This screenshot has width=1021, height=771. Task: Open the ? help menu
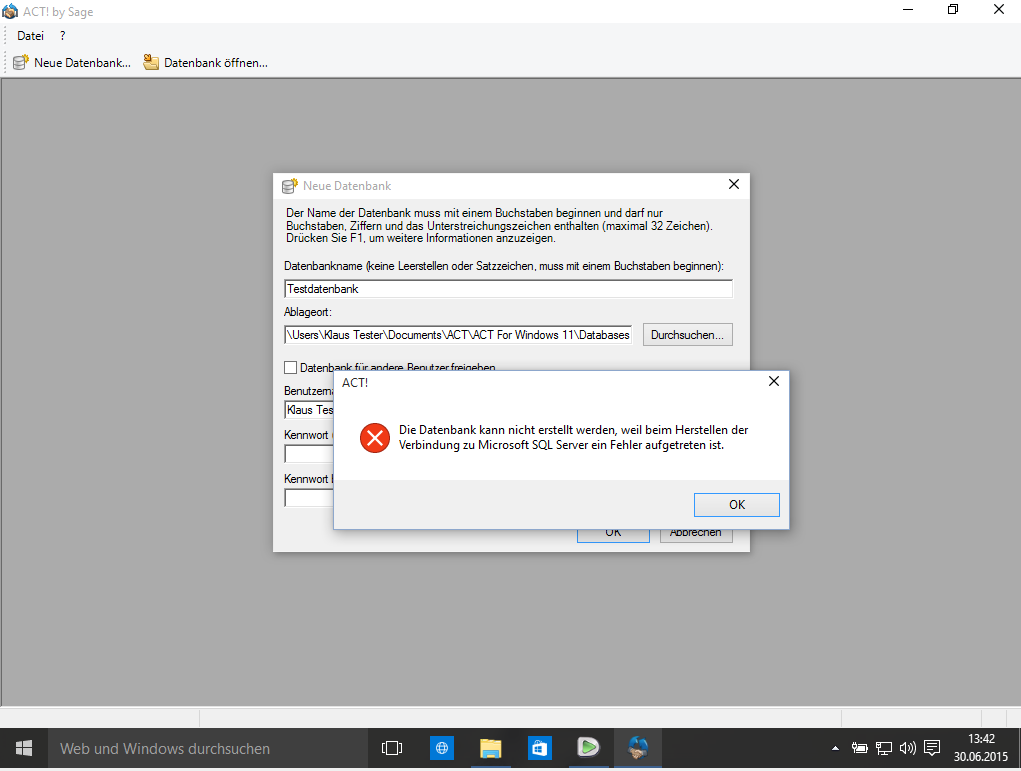61,35
